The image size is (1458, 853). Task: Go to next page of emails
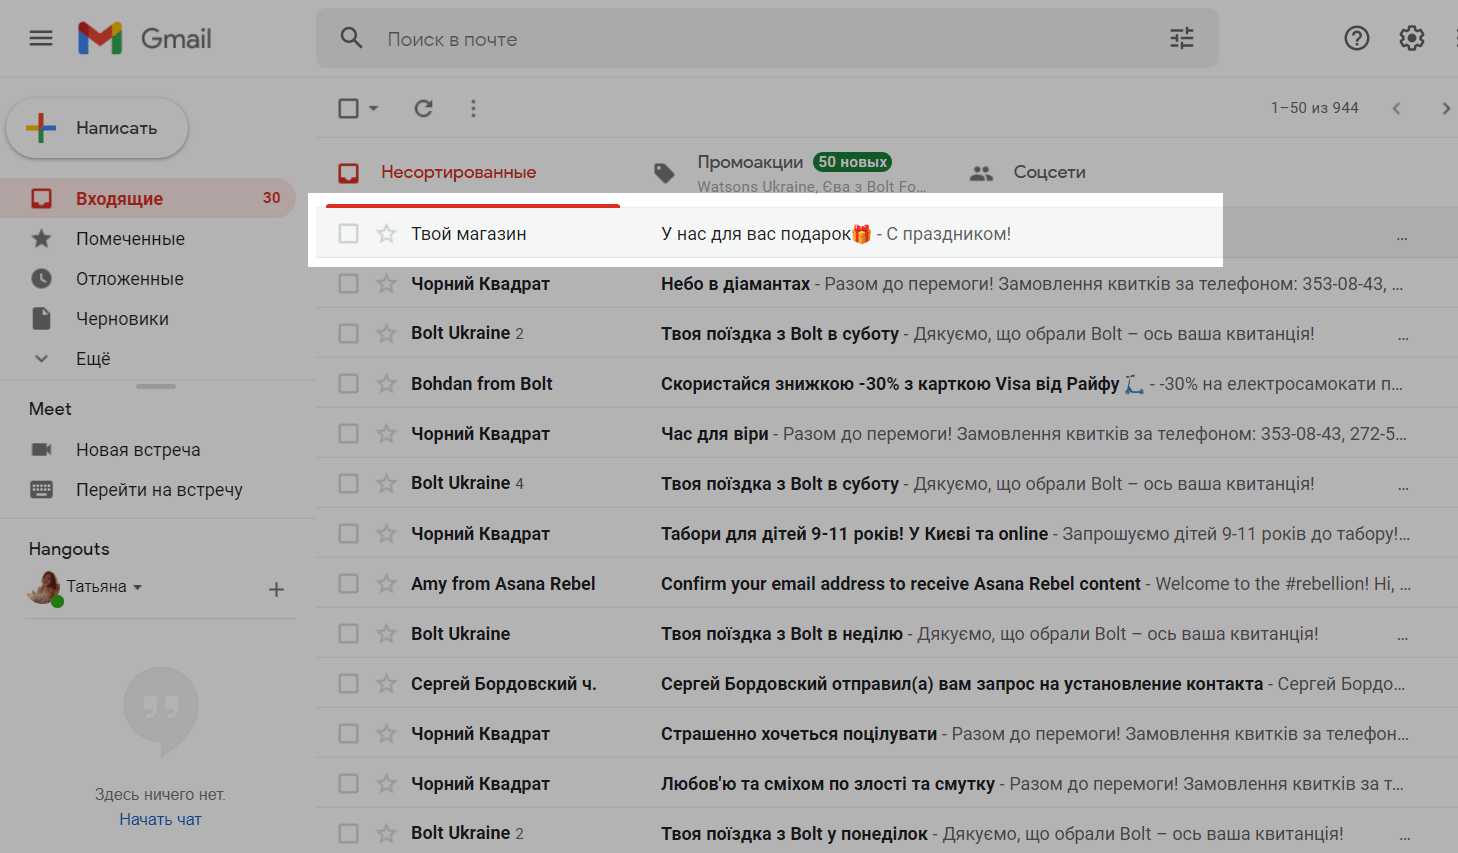[1445, 108]
